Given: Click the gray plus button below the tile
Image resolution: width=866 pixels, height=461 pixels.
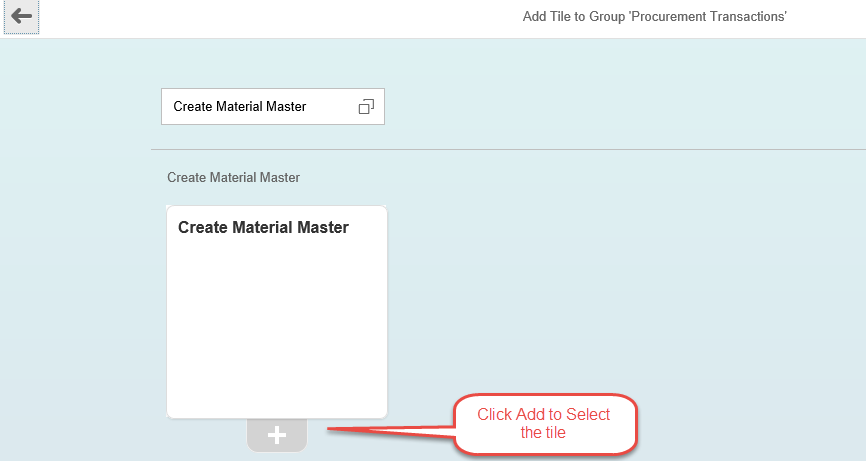Looking at the screenshot, I should pos(277,435).
